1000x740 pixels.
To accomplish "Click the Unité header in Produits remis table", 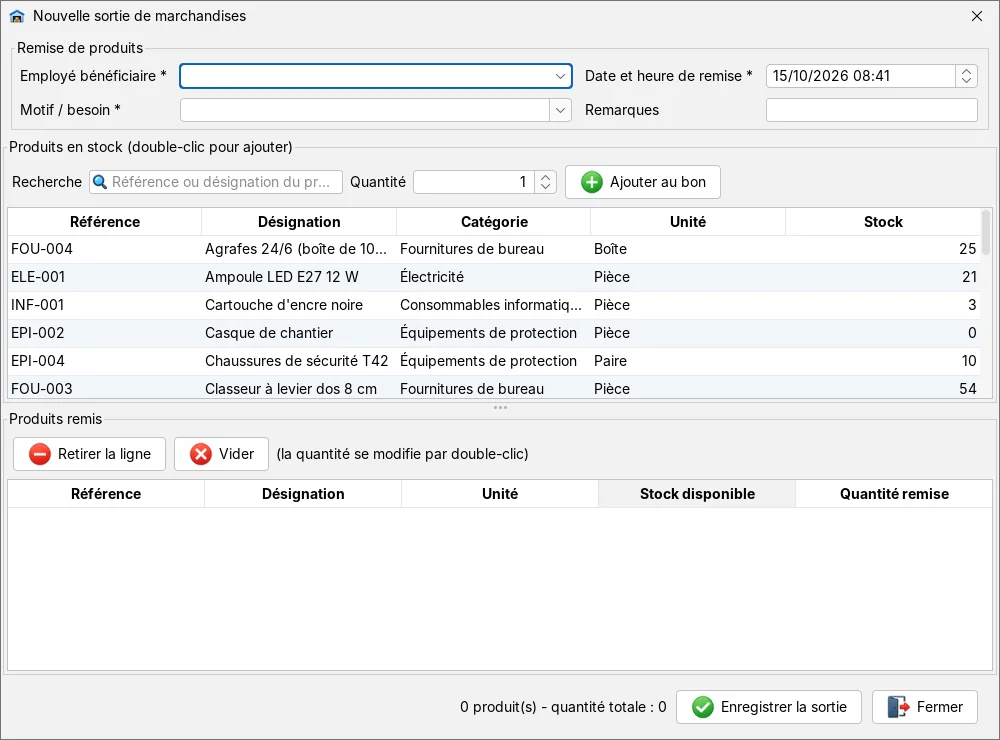I will (500, 494).
